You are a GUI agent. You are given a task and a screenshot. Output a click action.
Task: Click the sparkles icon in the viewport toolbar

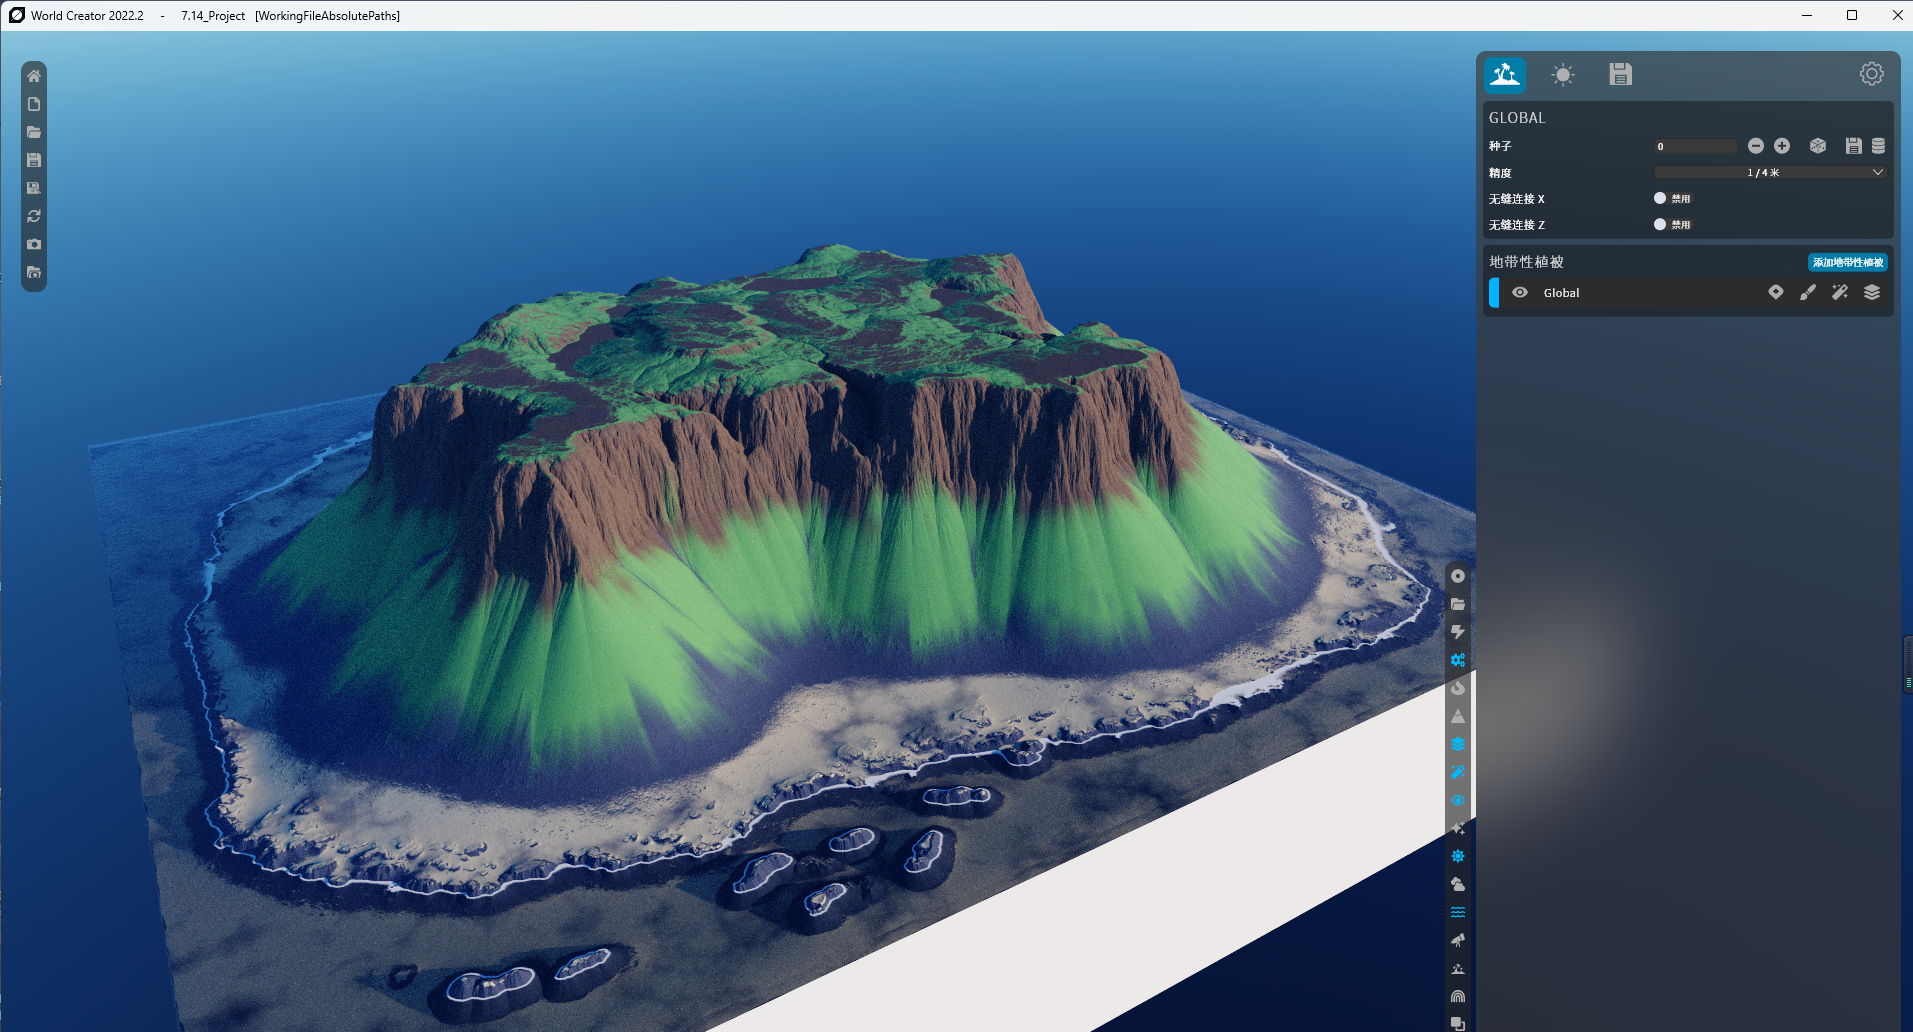tap(1458, 828)
